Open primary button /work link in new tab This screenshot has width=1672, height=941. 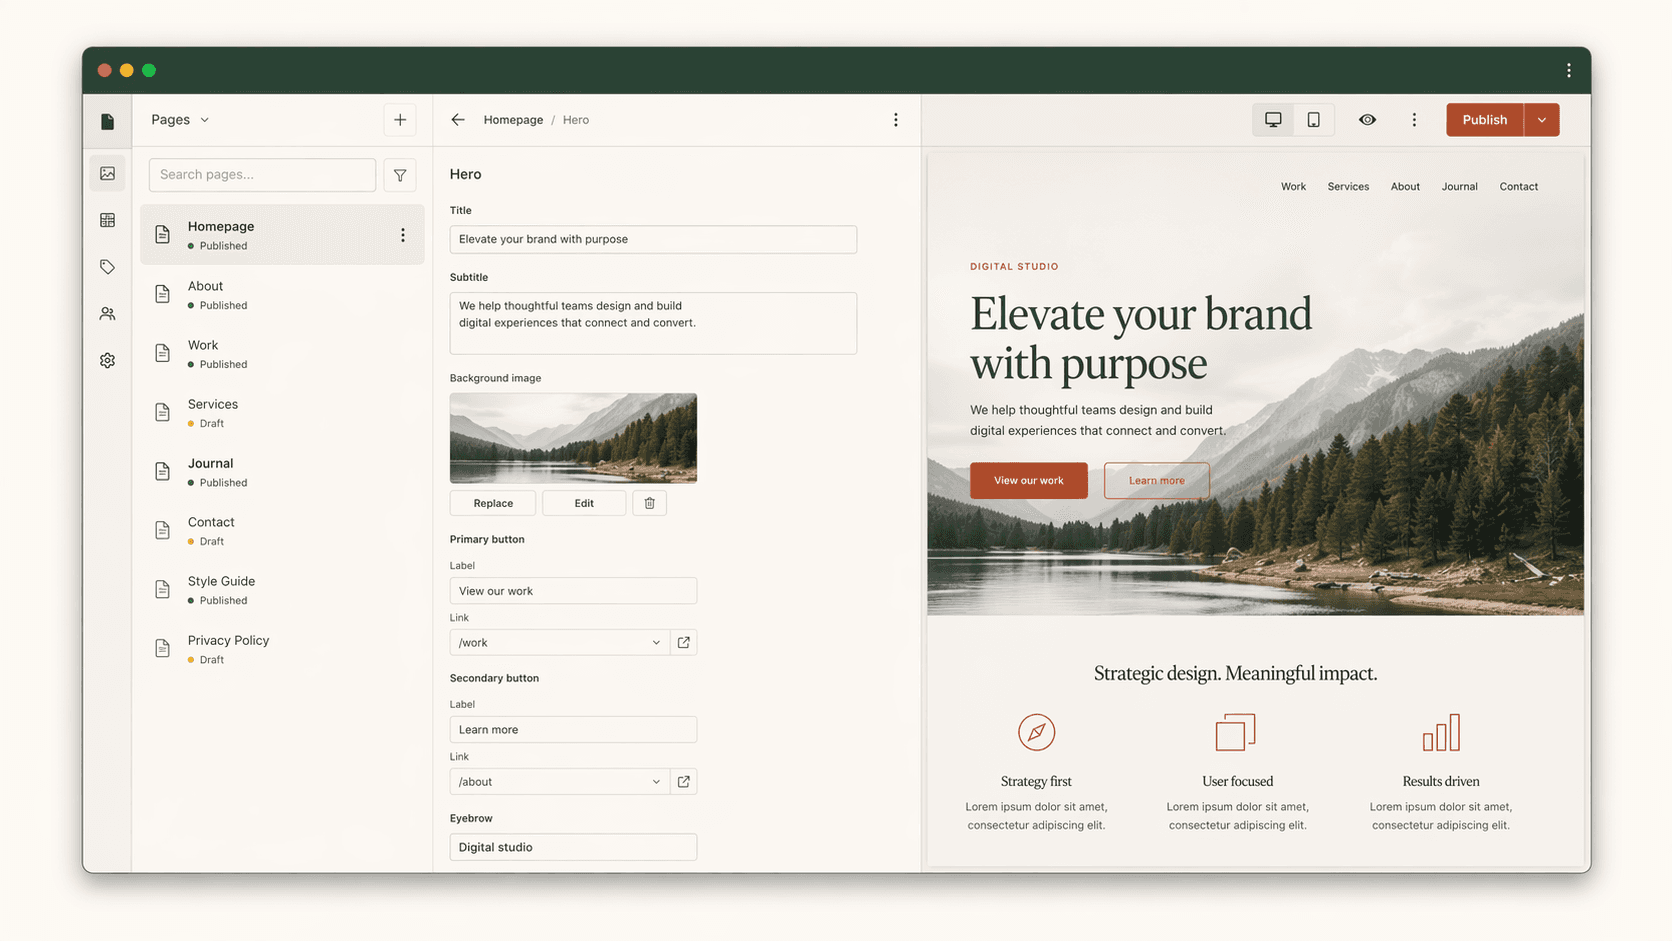[x=684, y=643]
